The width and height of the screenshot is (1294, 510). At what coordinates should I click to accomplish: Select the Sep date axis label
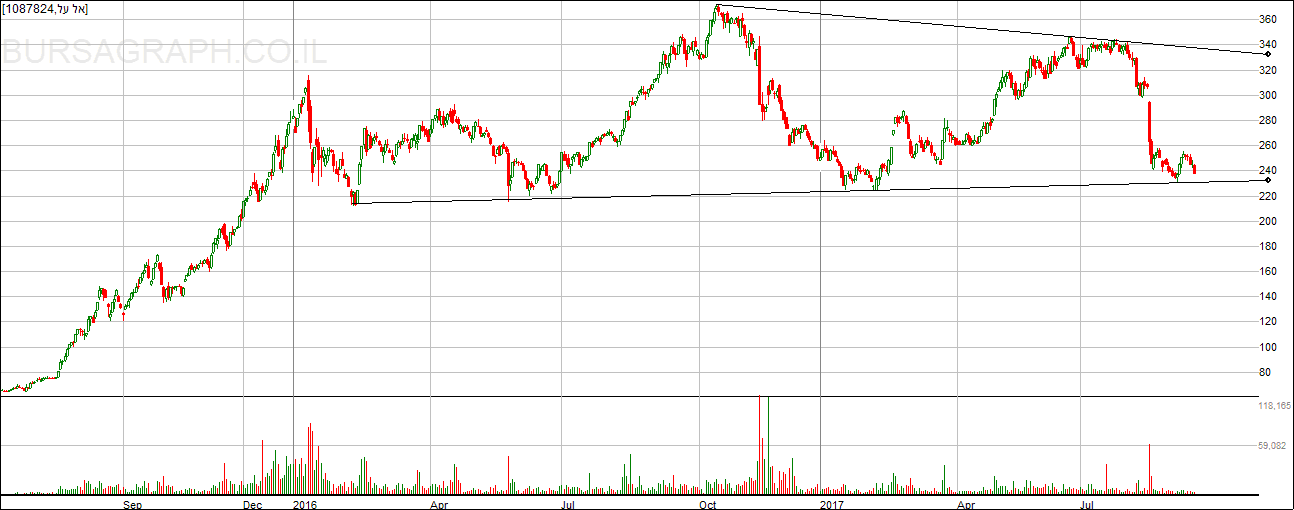tap(133, 504)
